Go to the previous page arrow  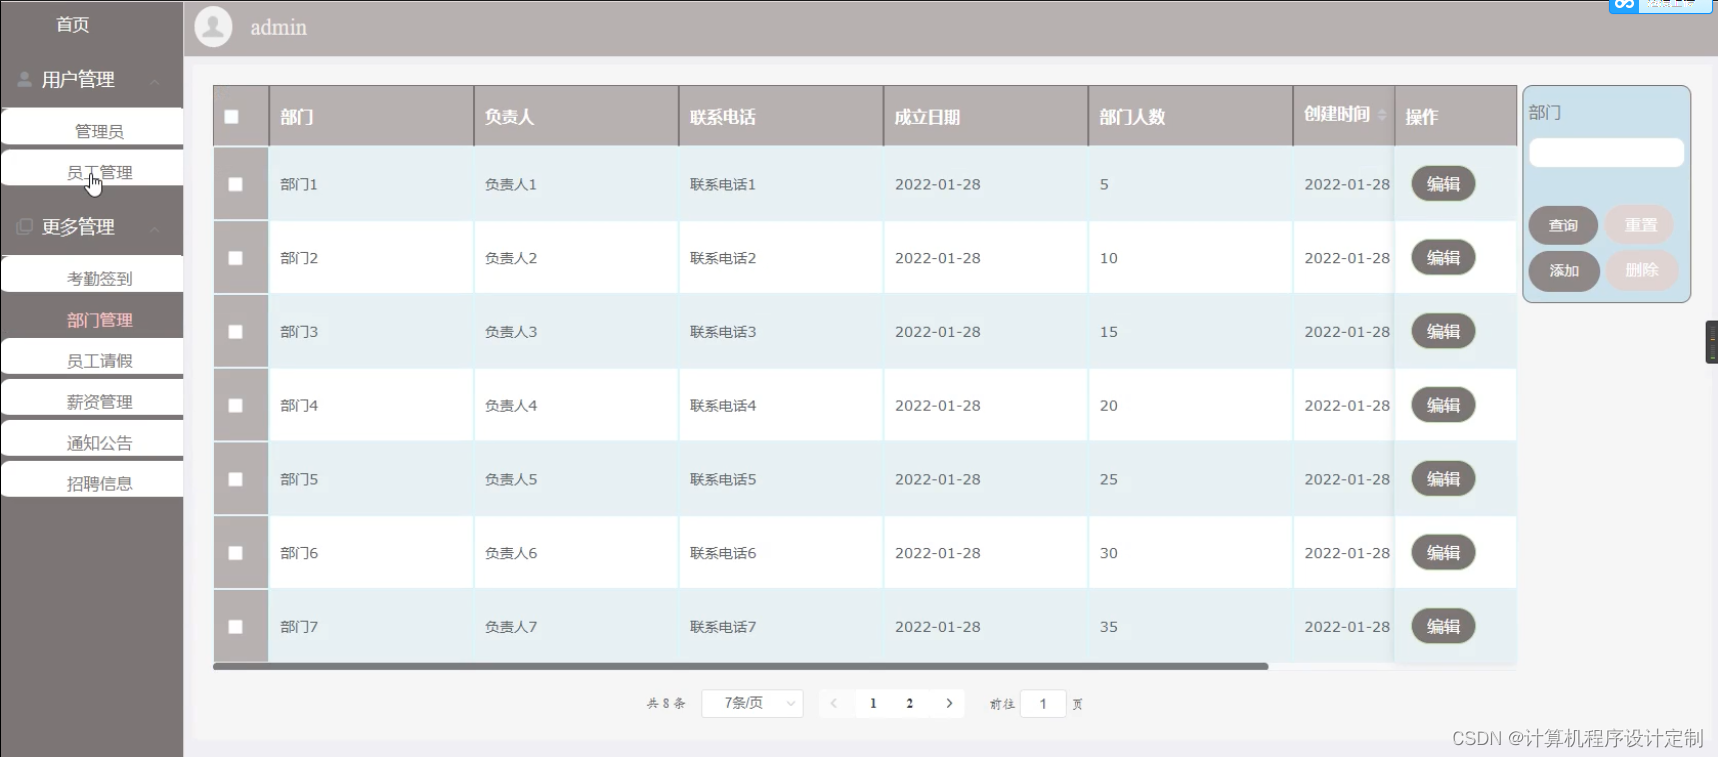[834, 703]
